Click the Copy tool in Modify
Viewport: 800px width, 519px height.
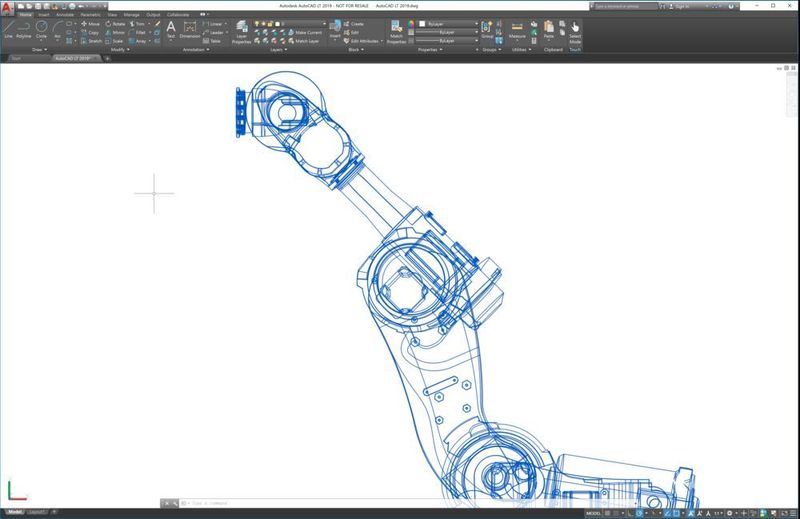(x=90, y=33)
